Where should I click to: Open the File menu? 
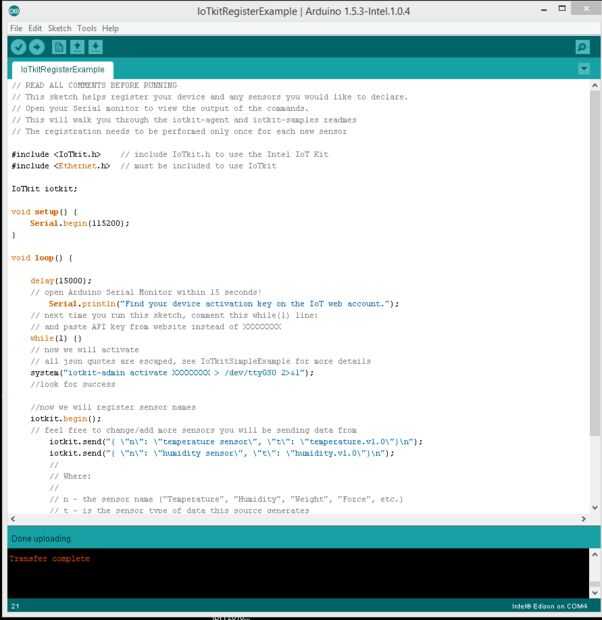(16, 28)
